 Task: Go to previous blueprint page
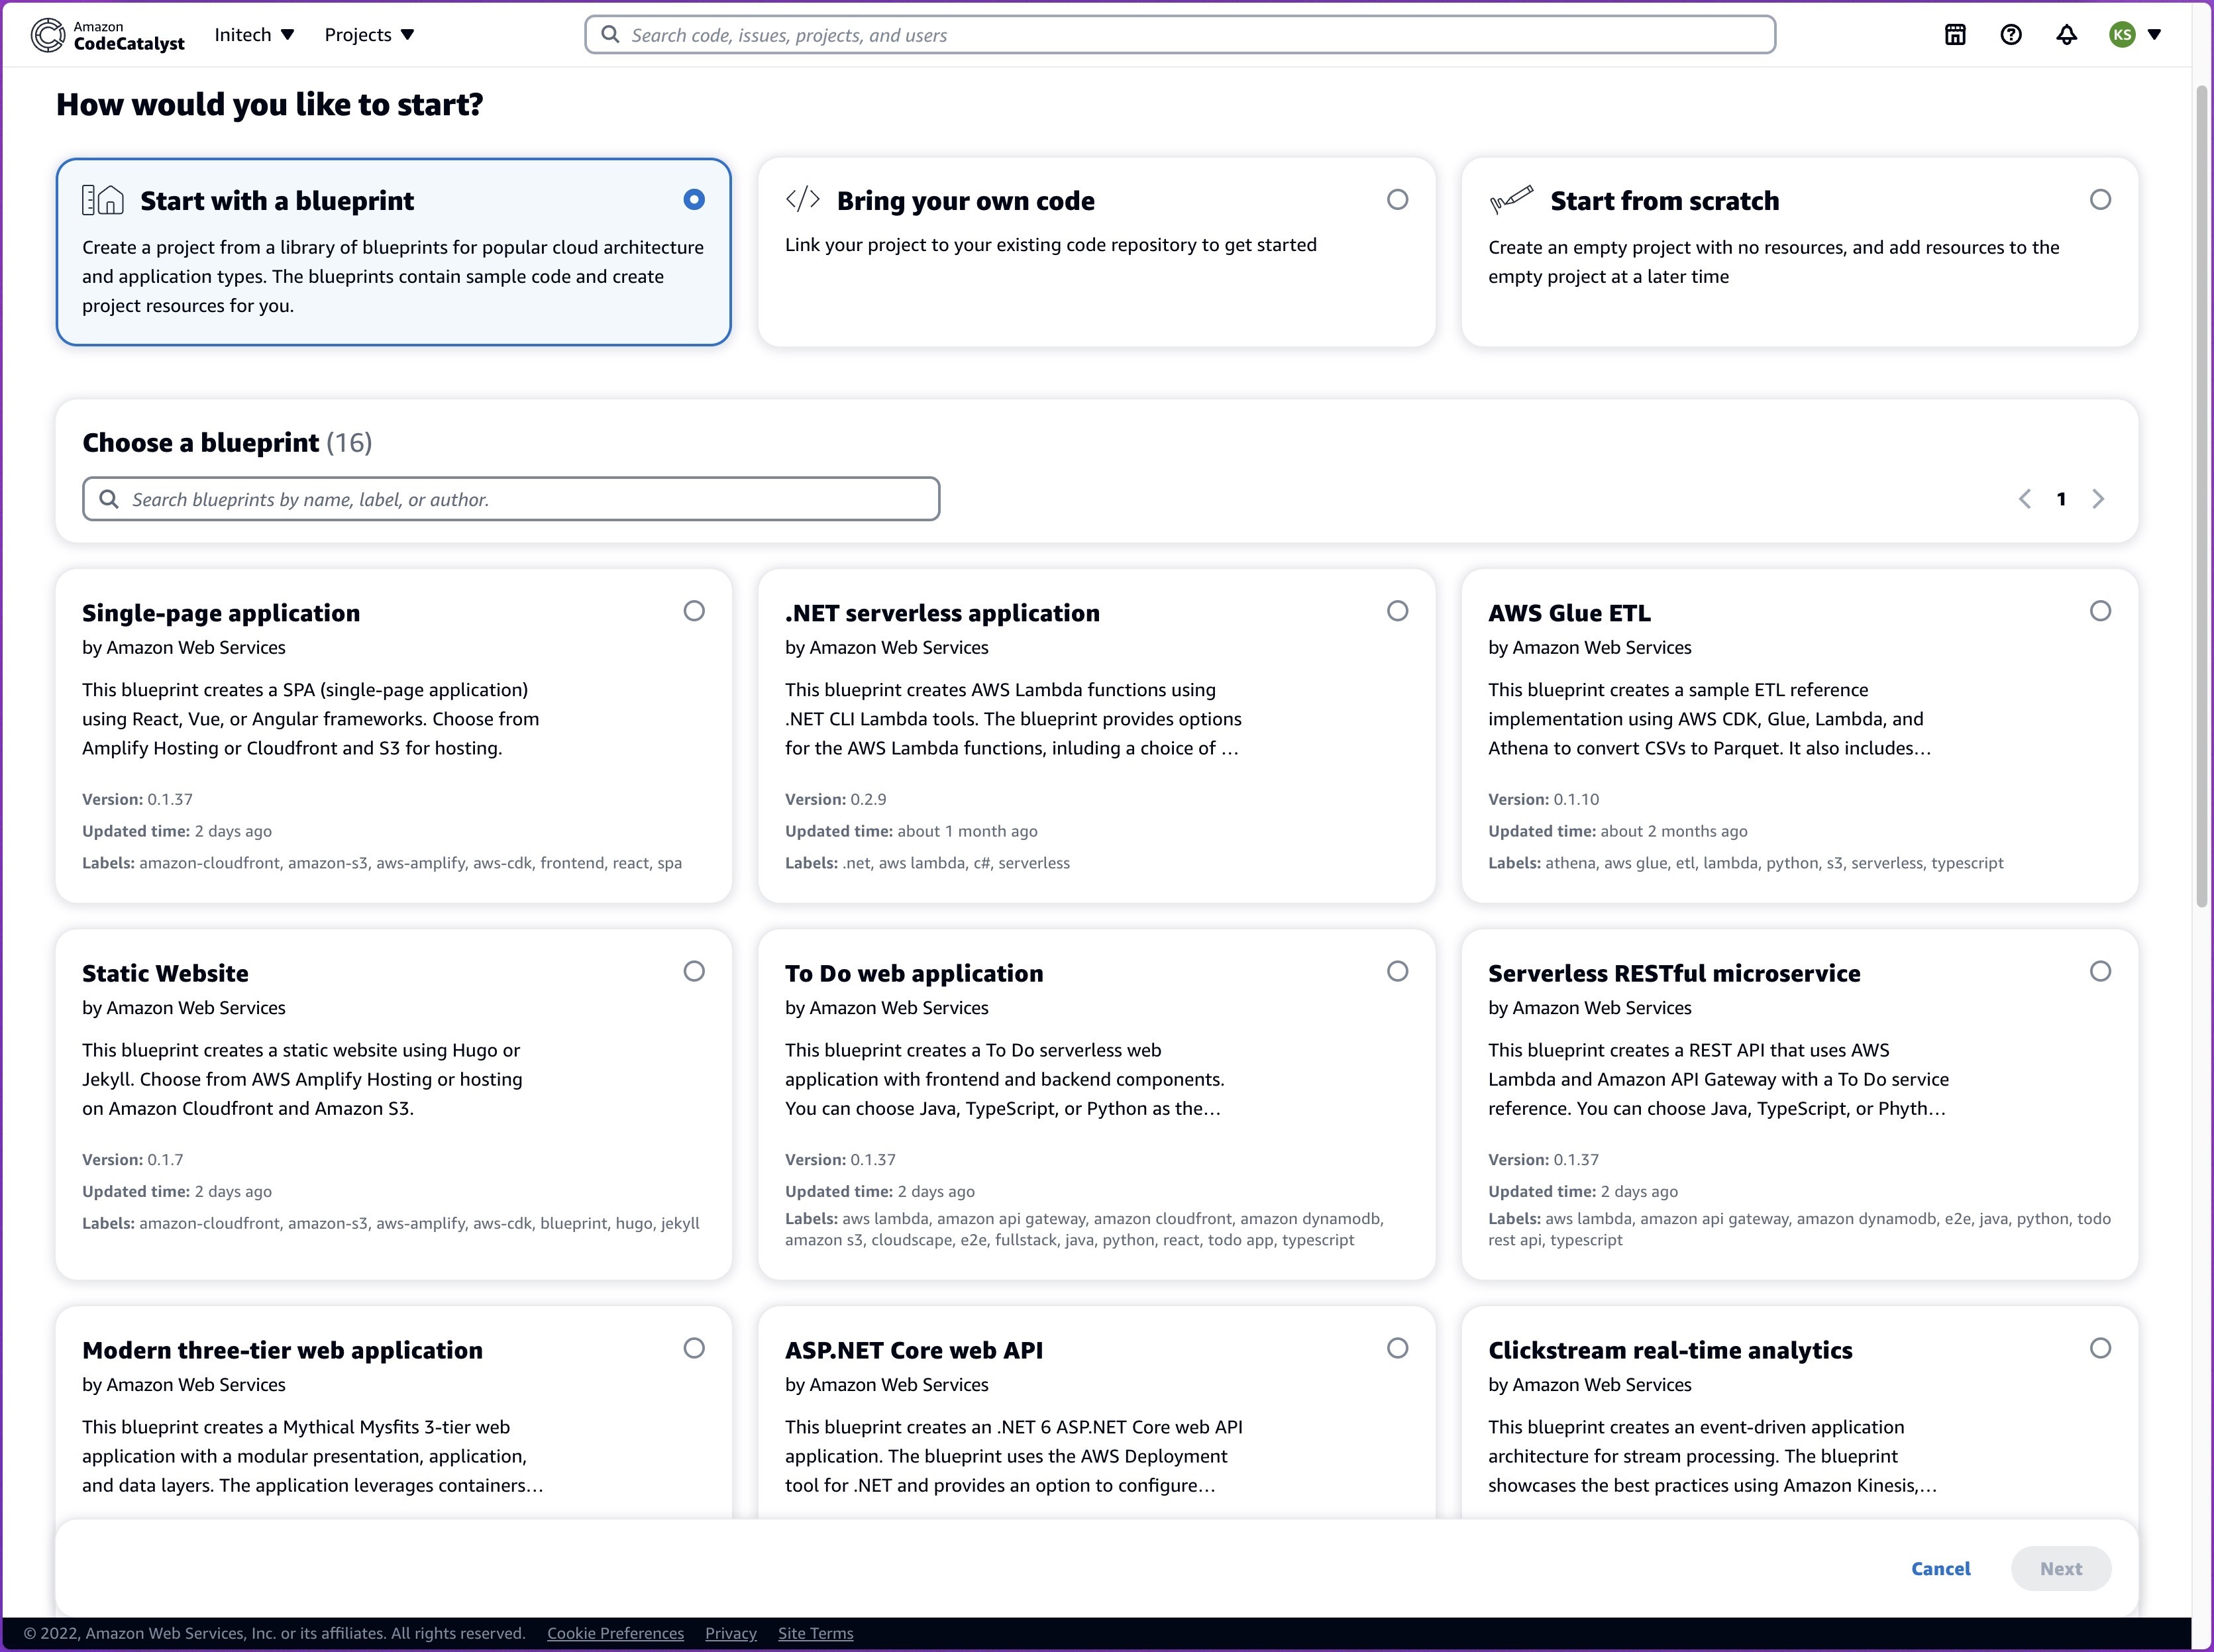click(2025, 499)
